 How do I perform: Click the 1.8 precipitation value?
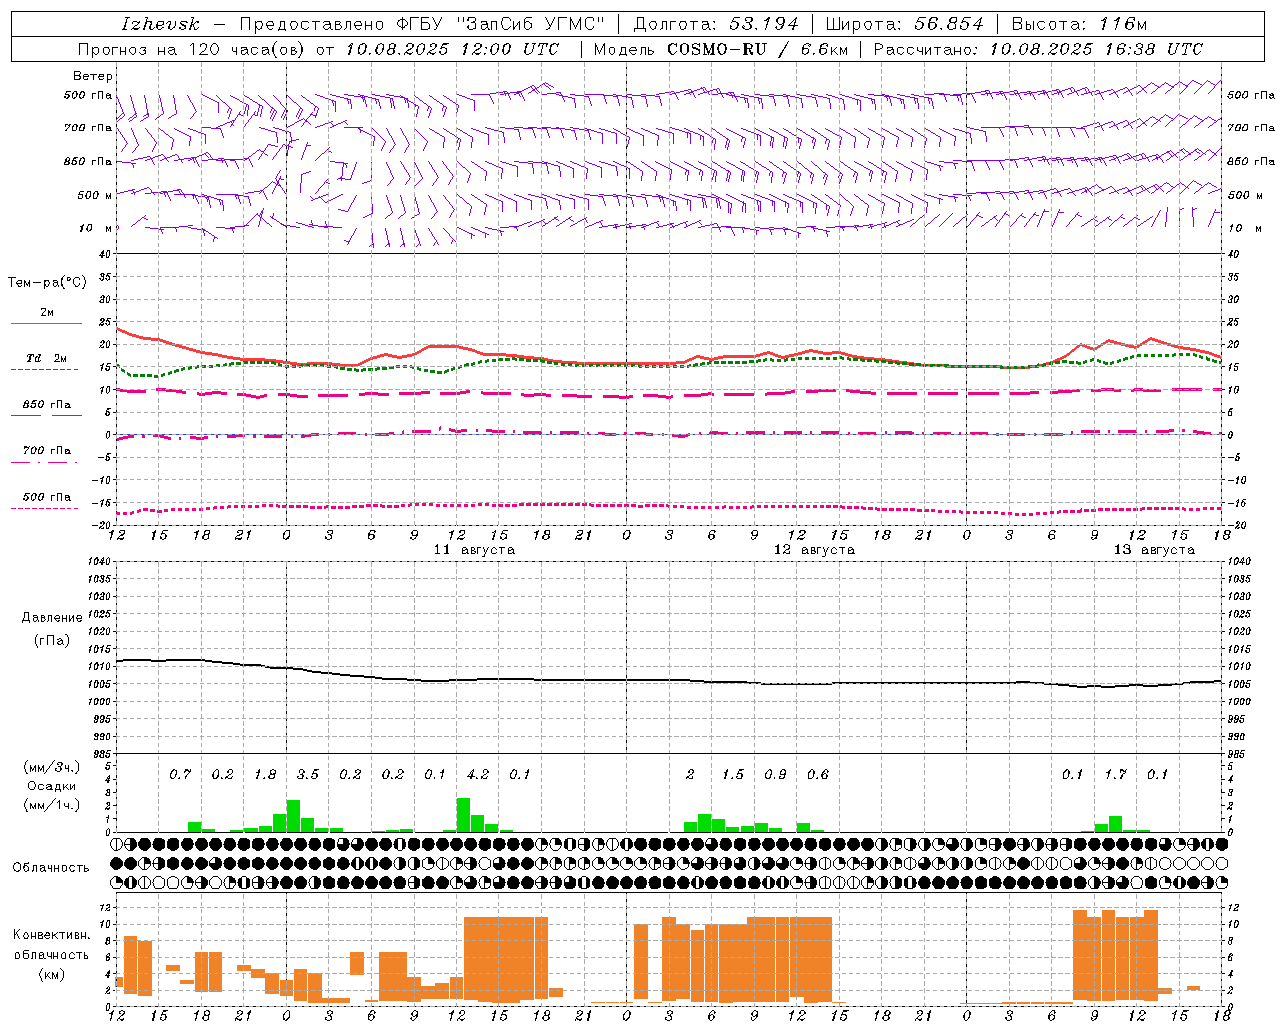point(265,774)
